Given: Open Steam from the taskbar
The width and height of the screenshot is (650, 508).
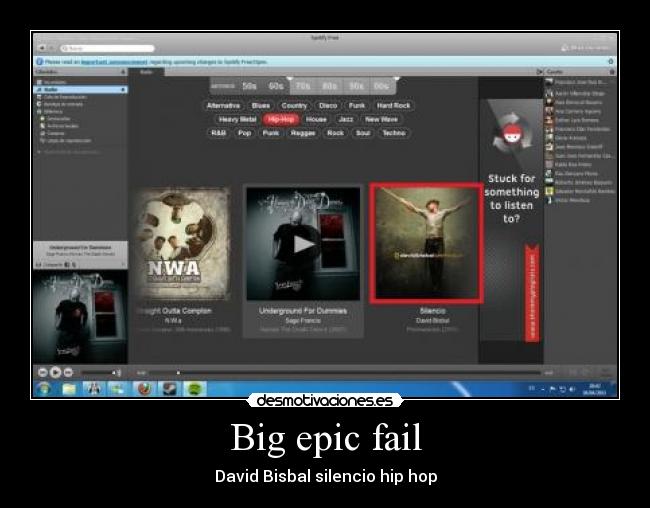Looking at the screenshot, I should 169,389.
